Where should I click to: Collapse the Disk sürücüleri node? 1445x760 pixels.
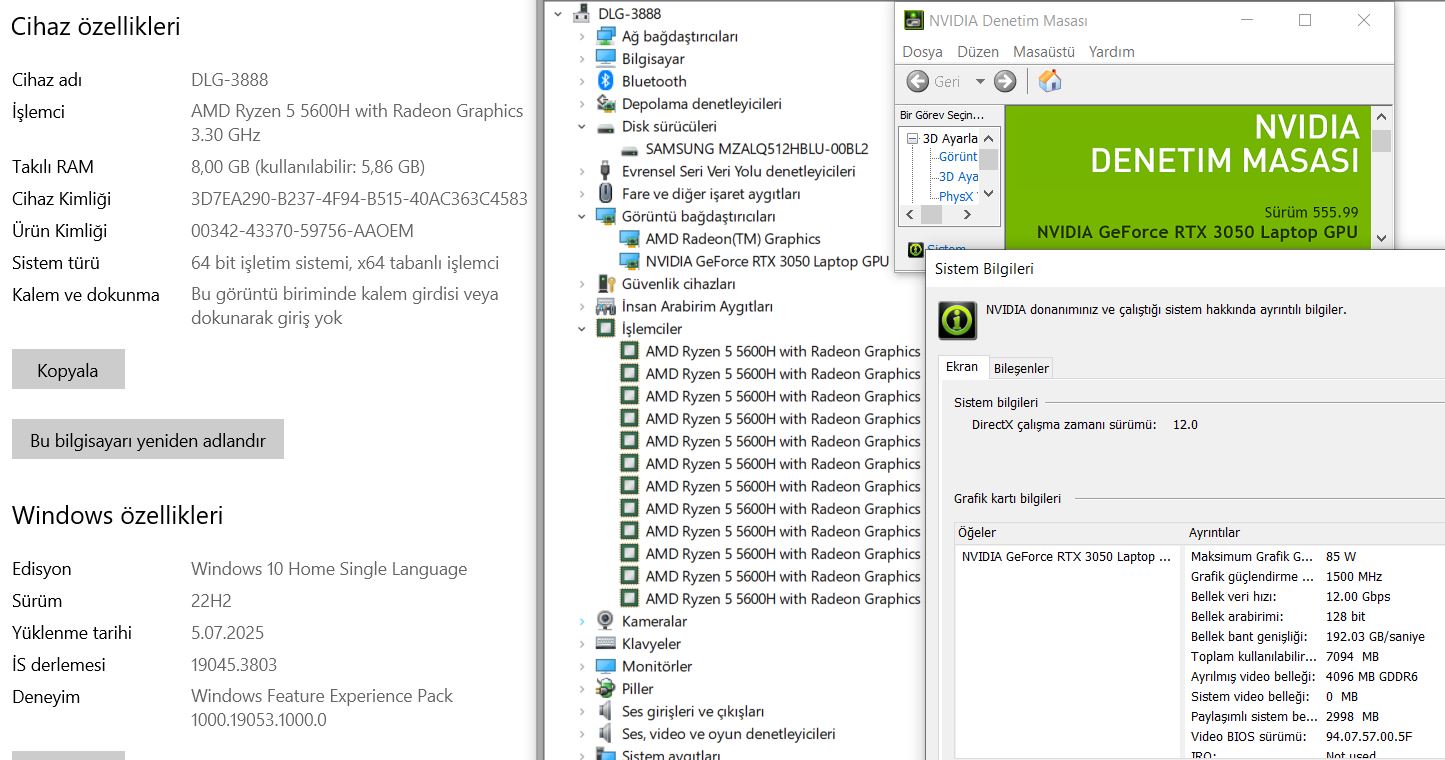[x=581, y=127]
